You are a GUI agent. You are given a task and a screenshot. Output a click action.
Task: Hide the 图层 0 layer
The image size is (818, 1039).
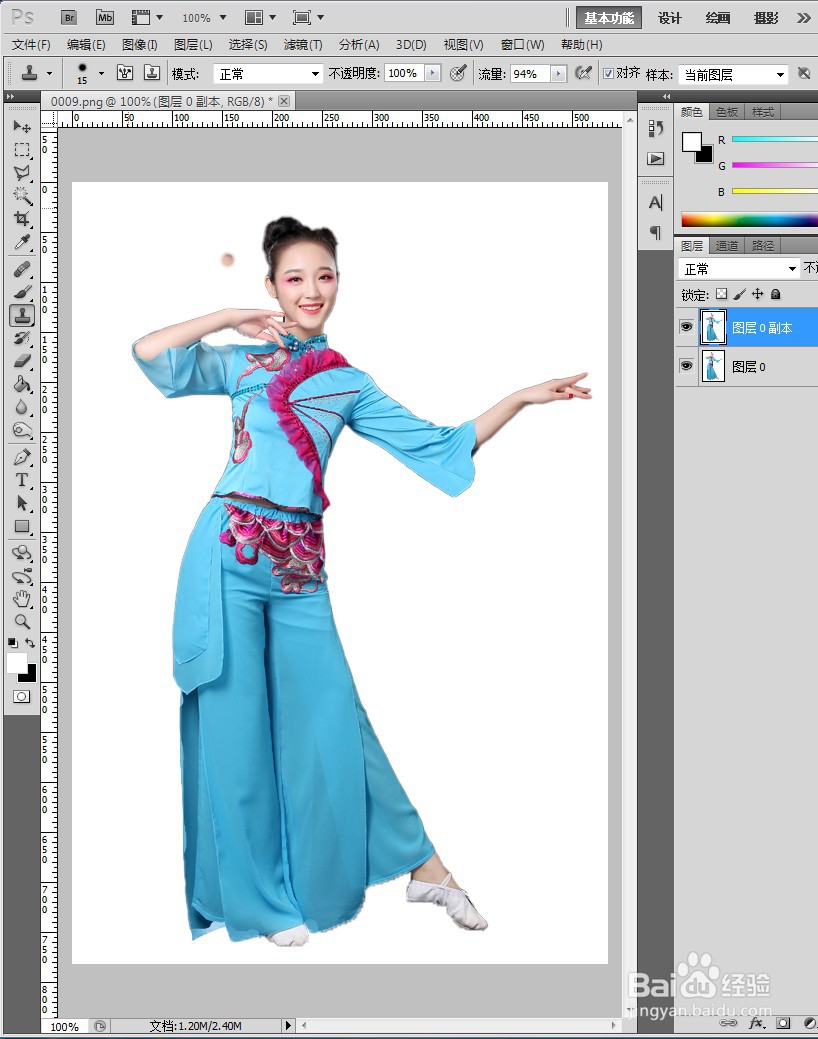[686, 366]
